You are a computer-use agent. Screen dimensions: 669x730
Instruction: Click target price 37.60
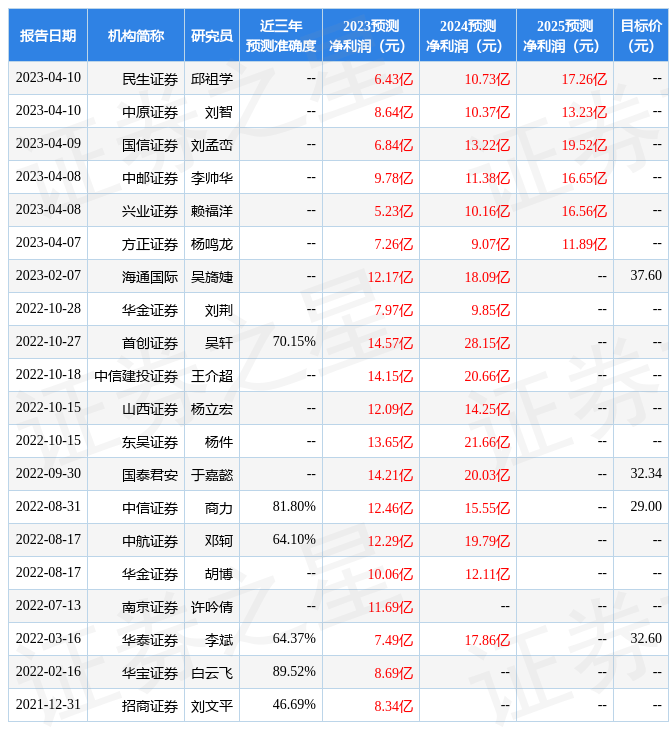coord(646,275)
